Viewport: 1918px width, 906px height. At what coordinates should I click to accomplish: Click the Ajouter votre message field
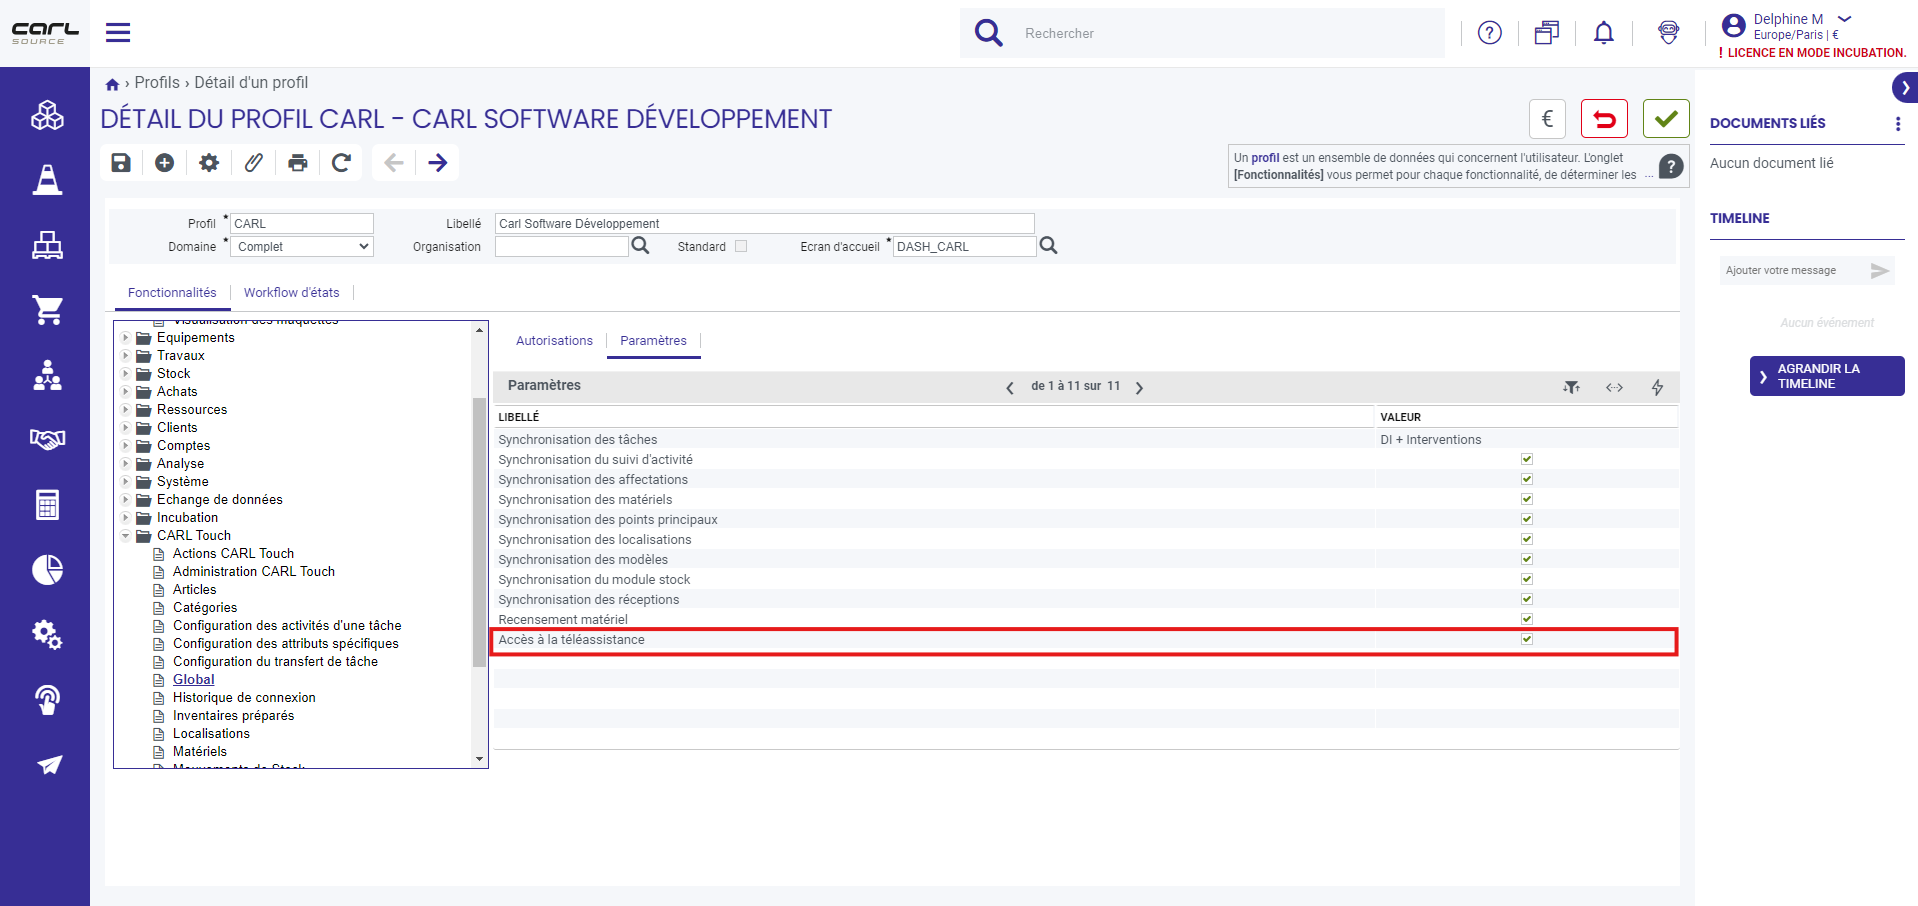1793,271
